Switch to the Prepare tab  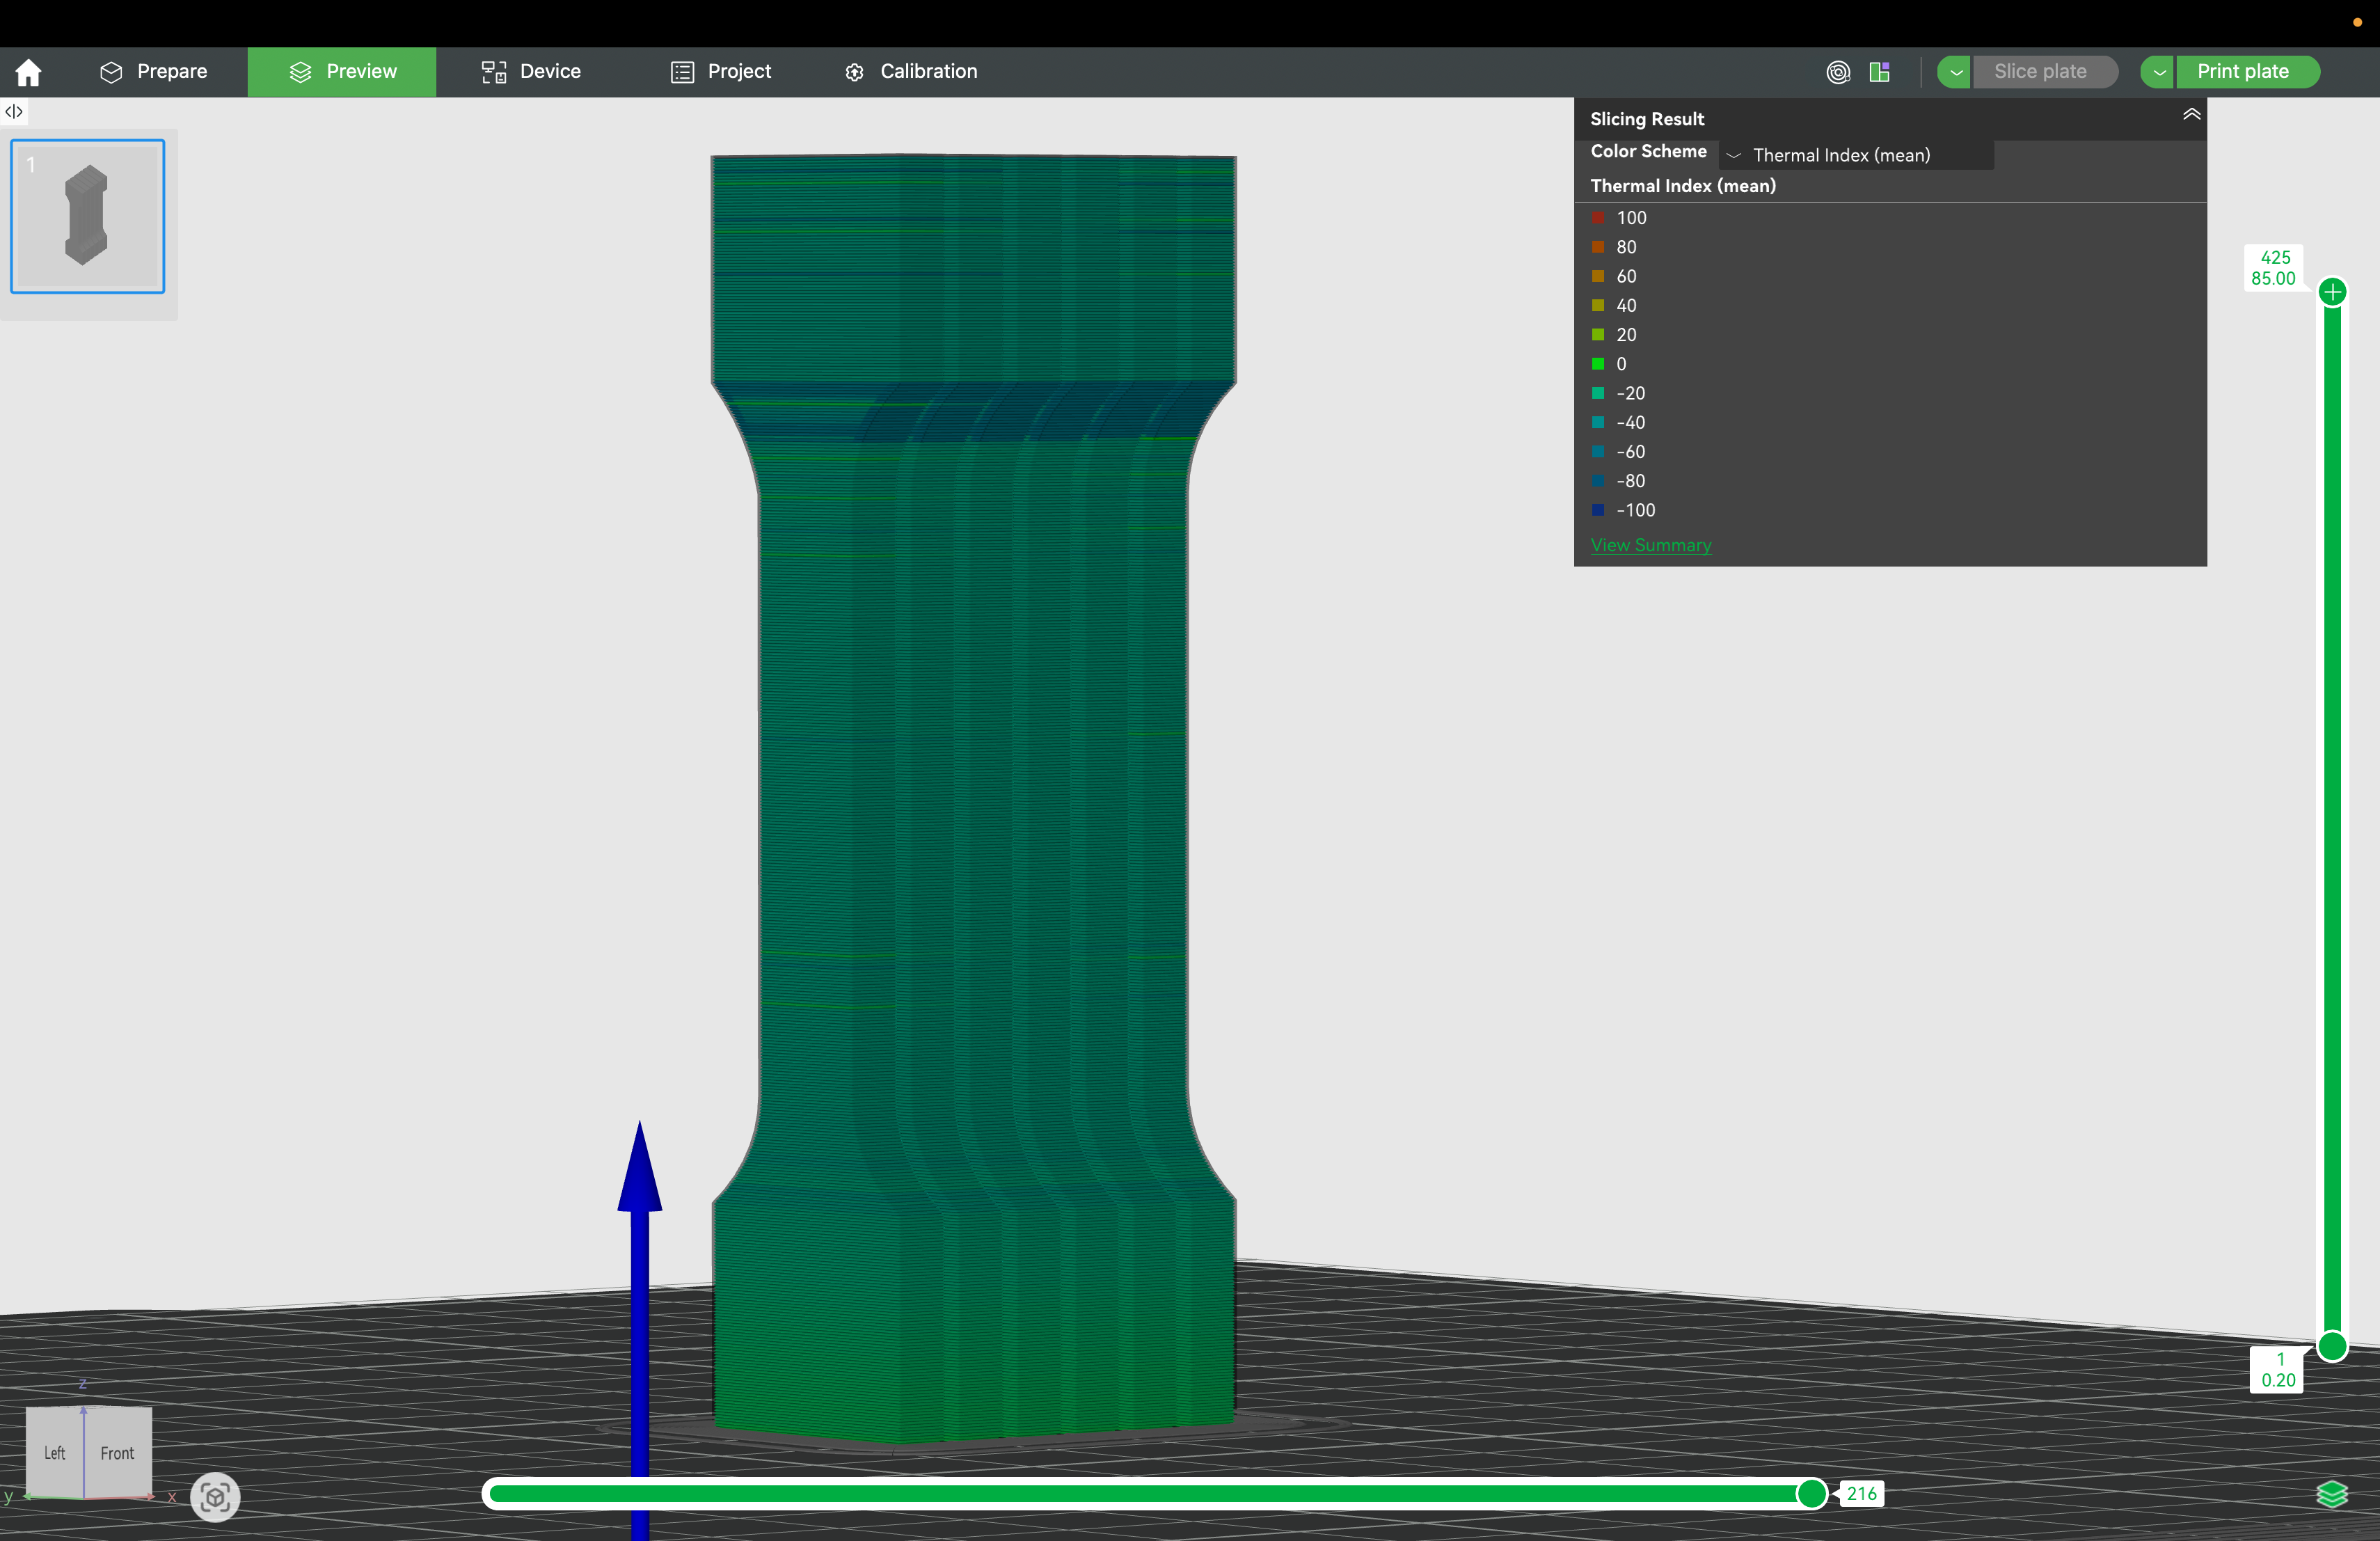[x=154, y=72]
